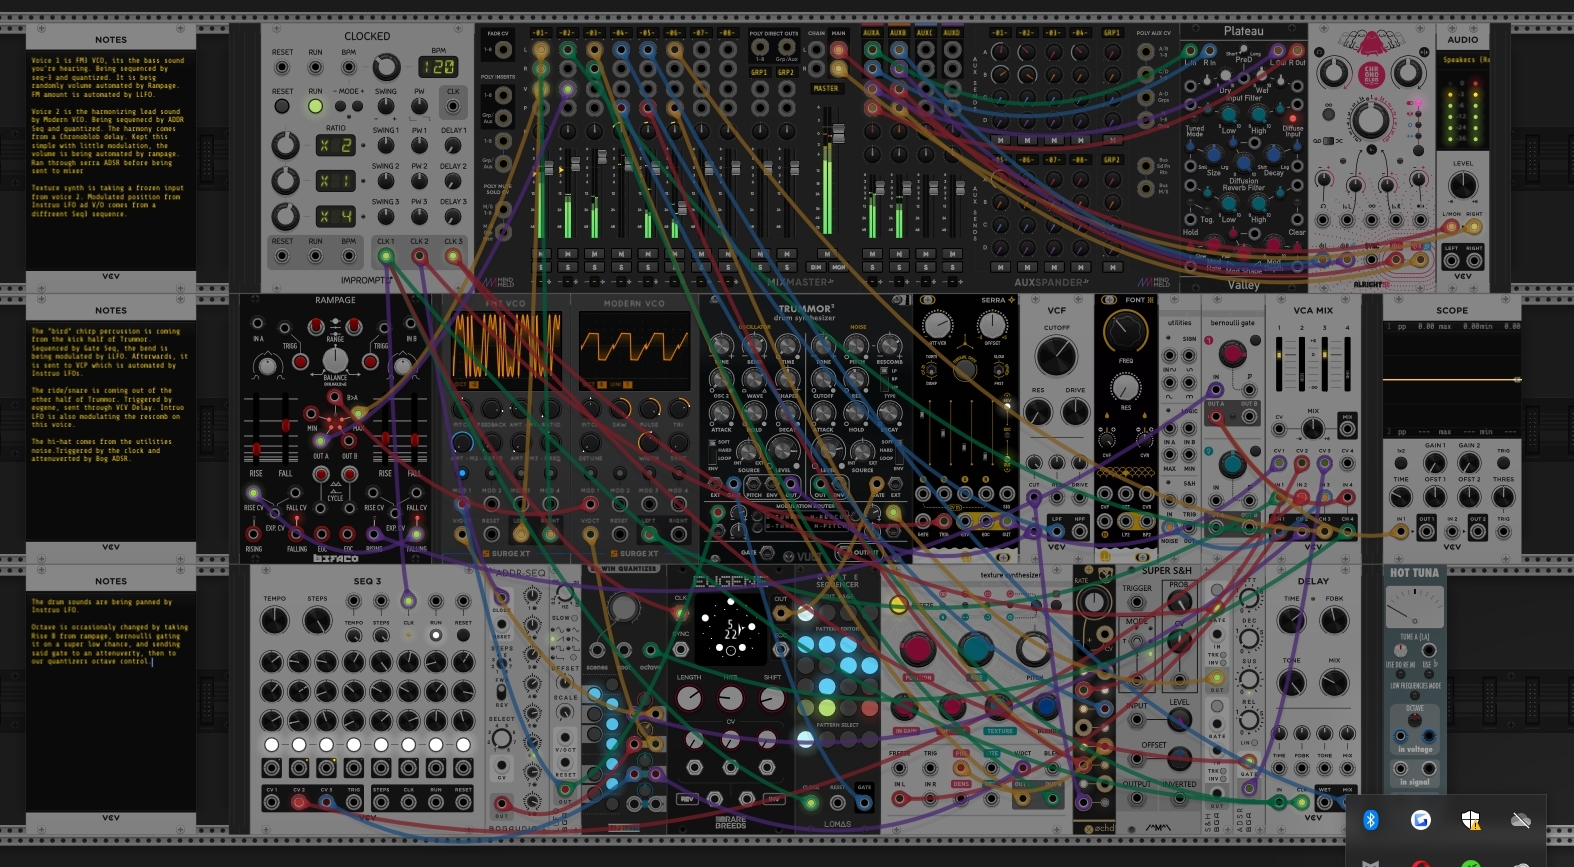Click the BPM knob on Clocked

(386, 67)
